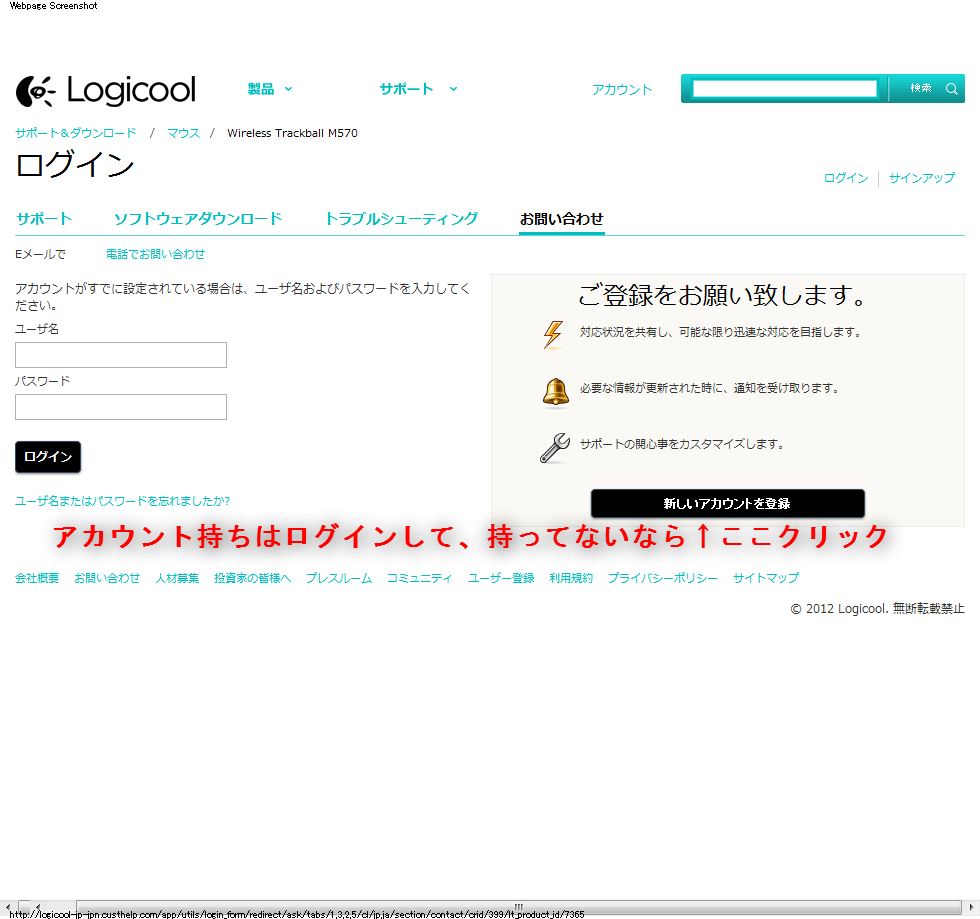The image size is (980, 919).
Task: Expand the サポート header dropdown arrow
Action: [x=453, y=89]
